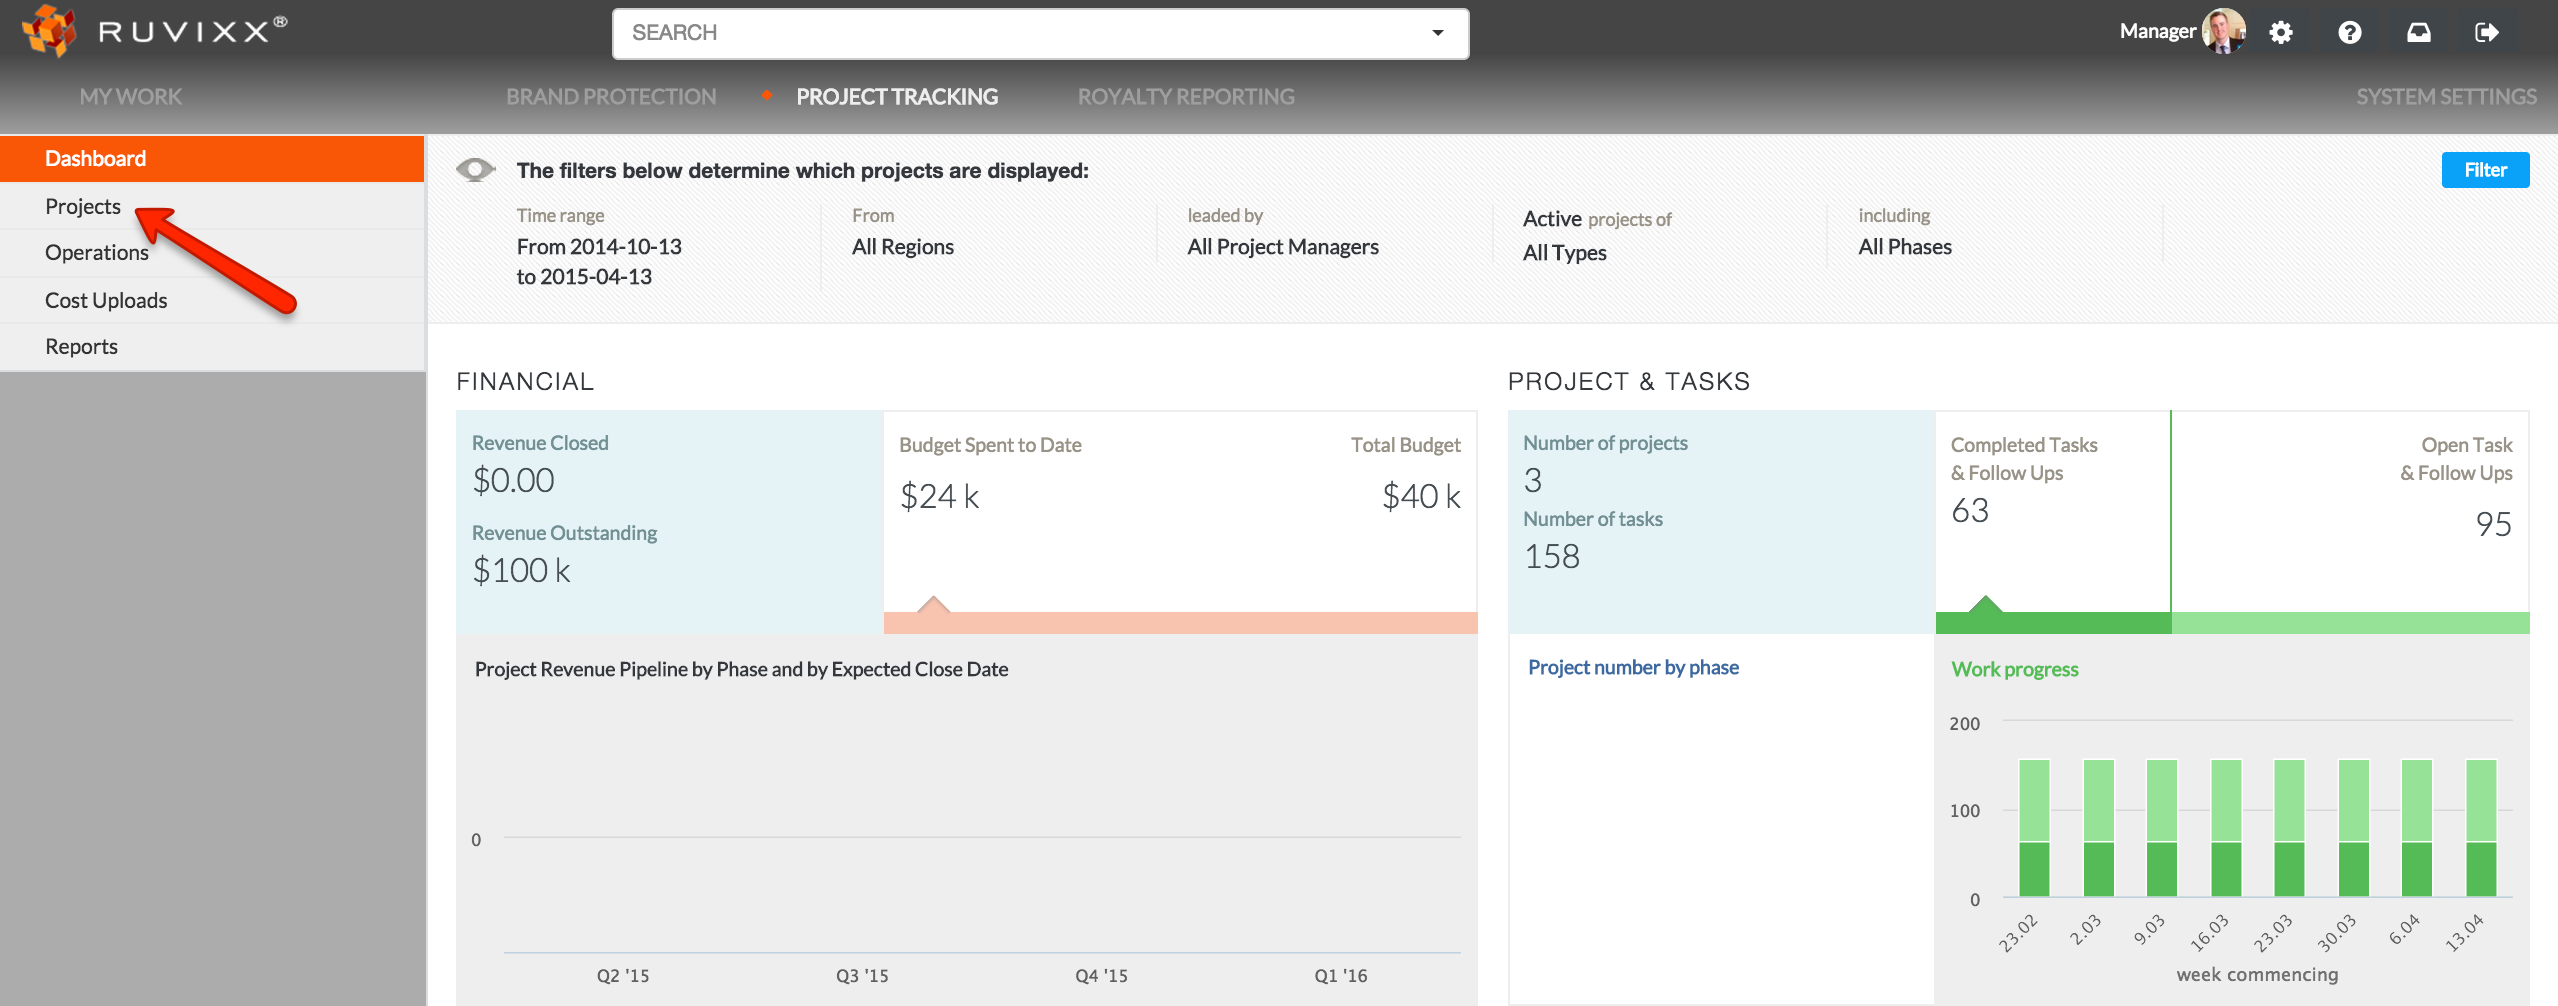The image size is (2558, 1006).
Task: Switch to the Royalty Reporting tab
Action: (1185, 97)
